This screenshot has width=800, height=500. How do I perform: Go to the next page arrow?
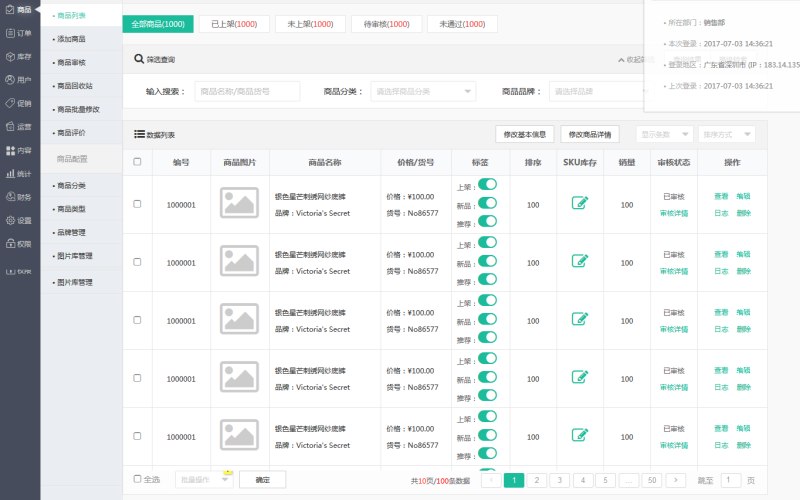[x=676, y=480]
